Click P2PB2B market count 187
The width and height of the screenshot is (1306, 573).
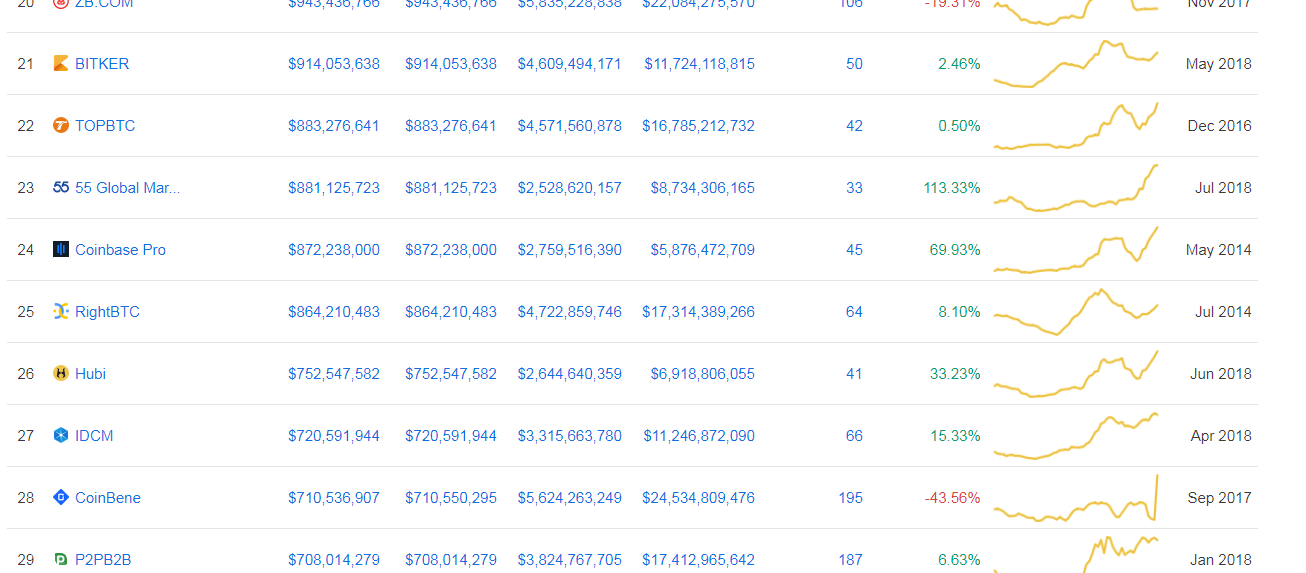(850, 560)
